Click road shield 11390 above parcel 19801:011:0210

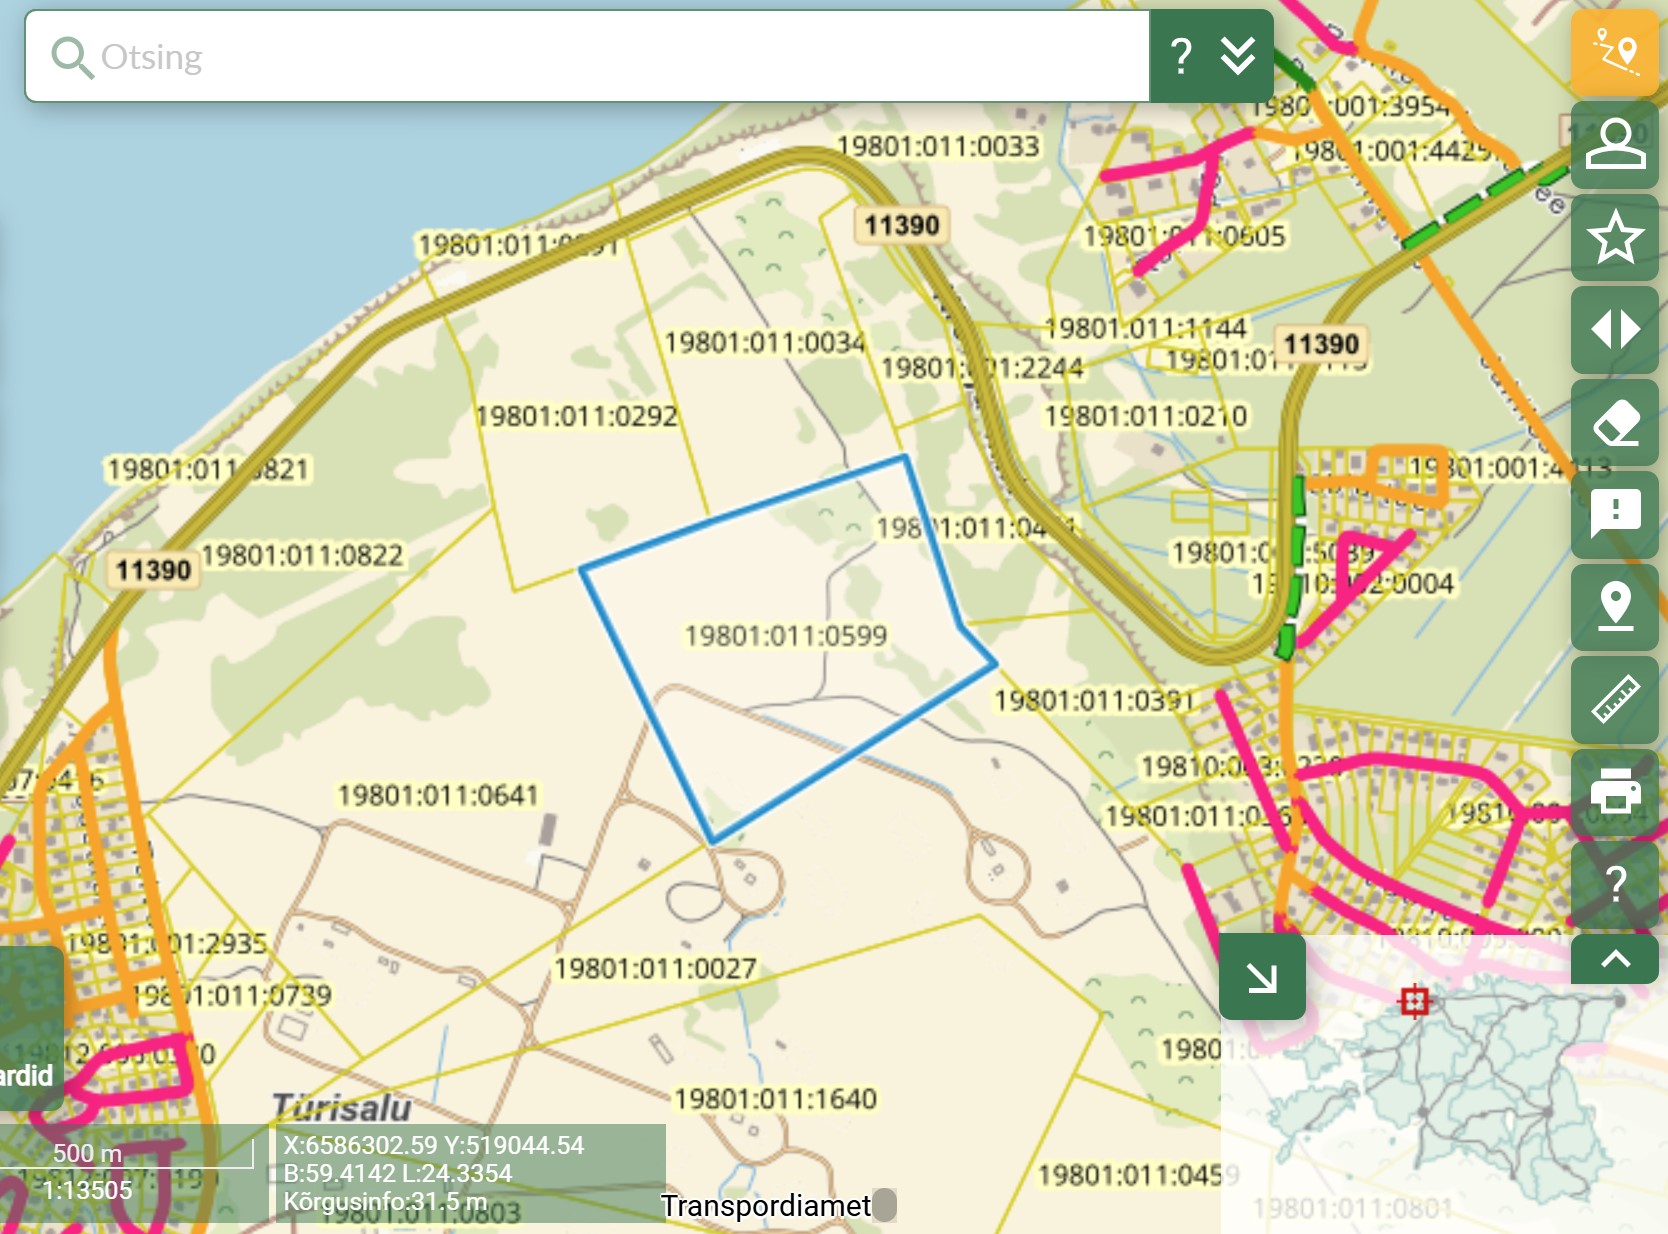[x=1321, y=344]
